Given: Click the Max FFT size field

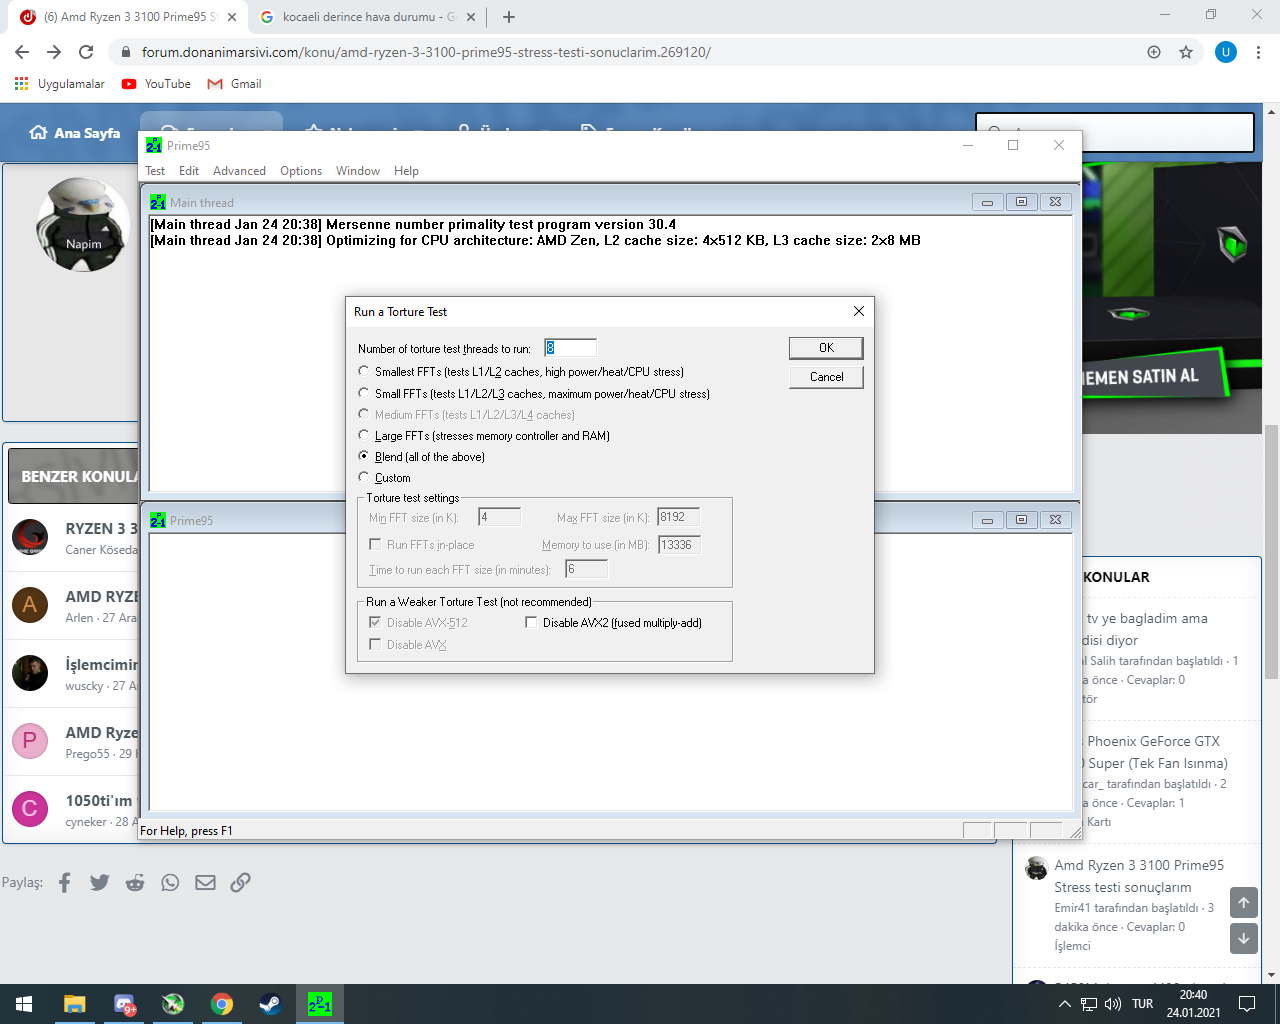Looking at the screenshot, I should (x=679, y=517).
